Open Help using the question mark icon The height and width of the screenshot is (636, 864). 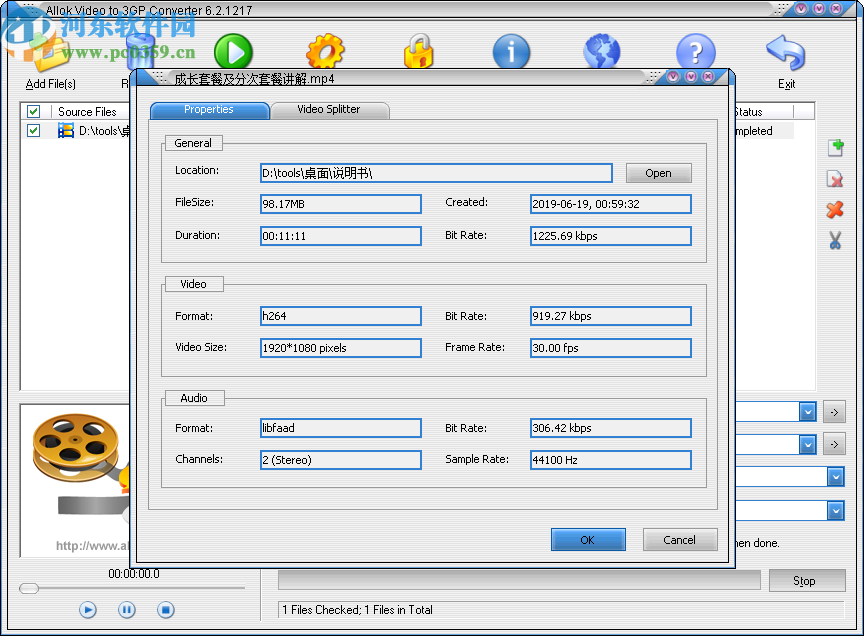695,51
